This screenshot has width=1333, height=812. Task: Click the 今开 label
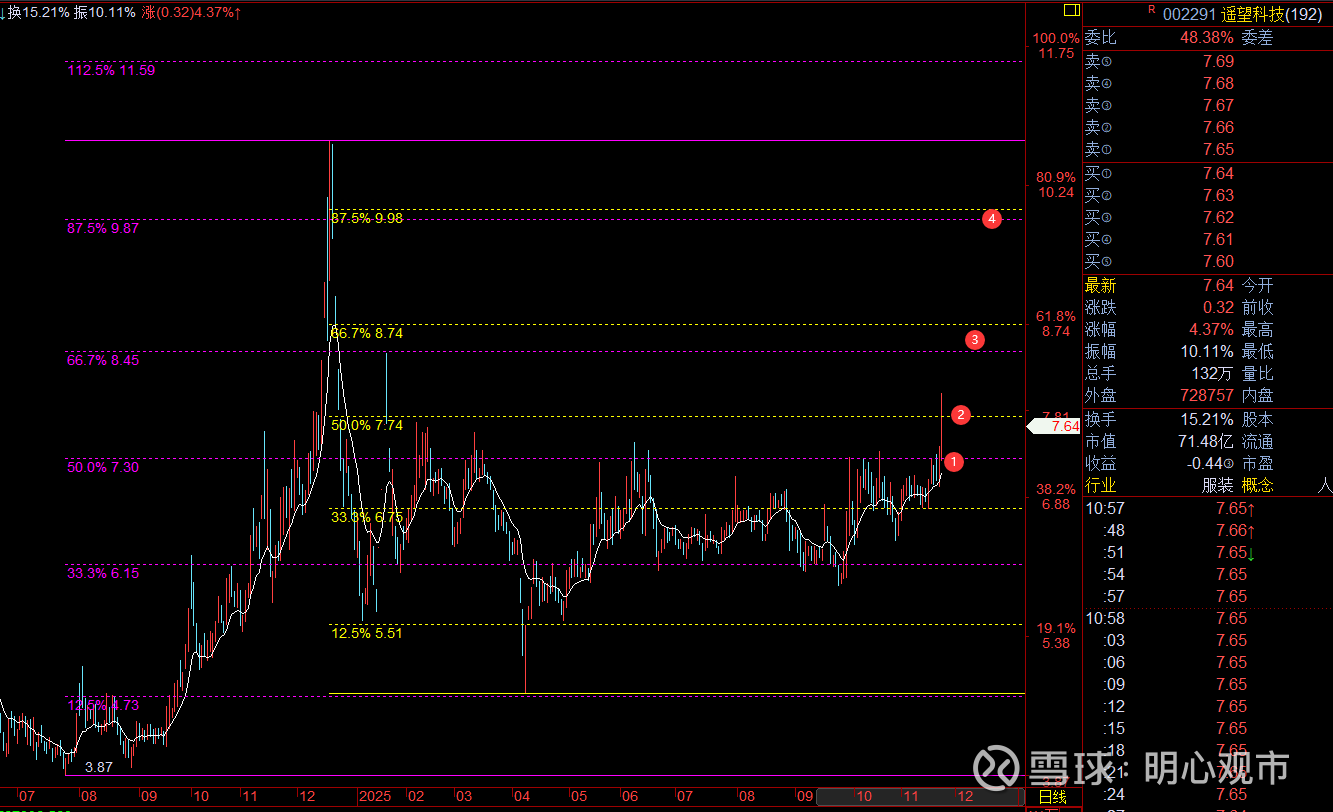pyautogui.click(x=1258, y=286)
